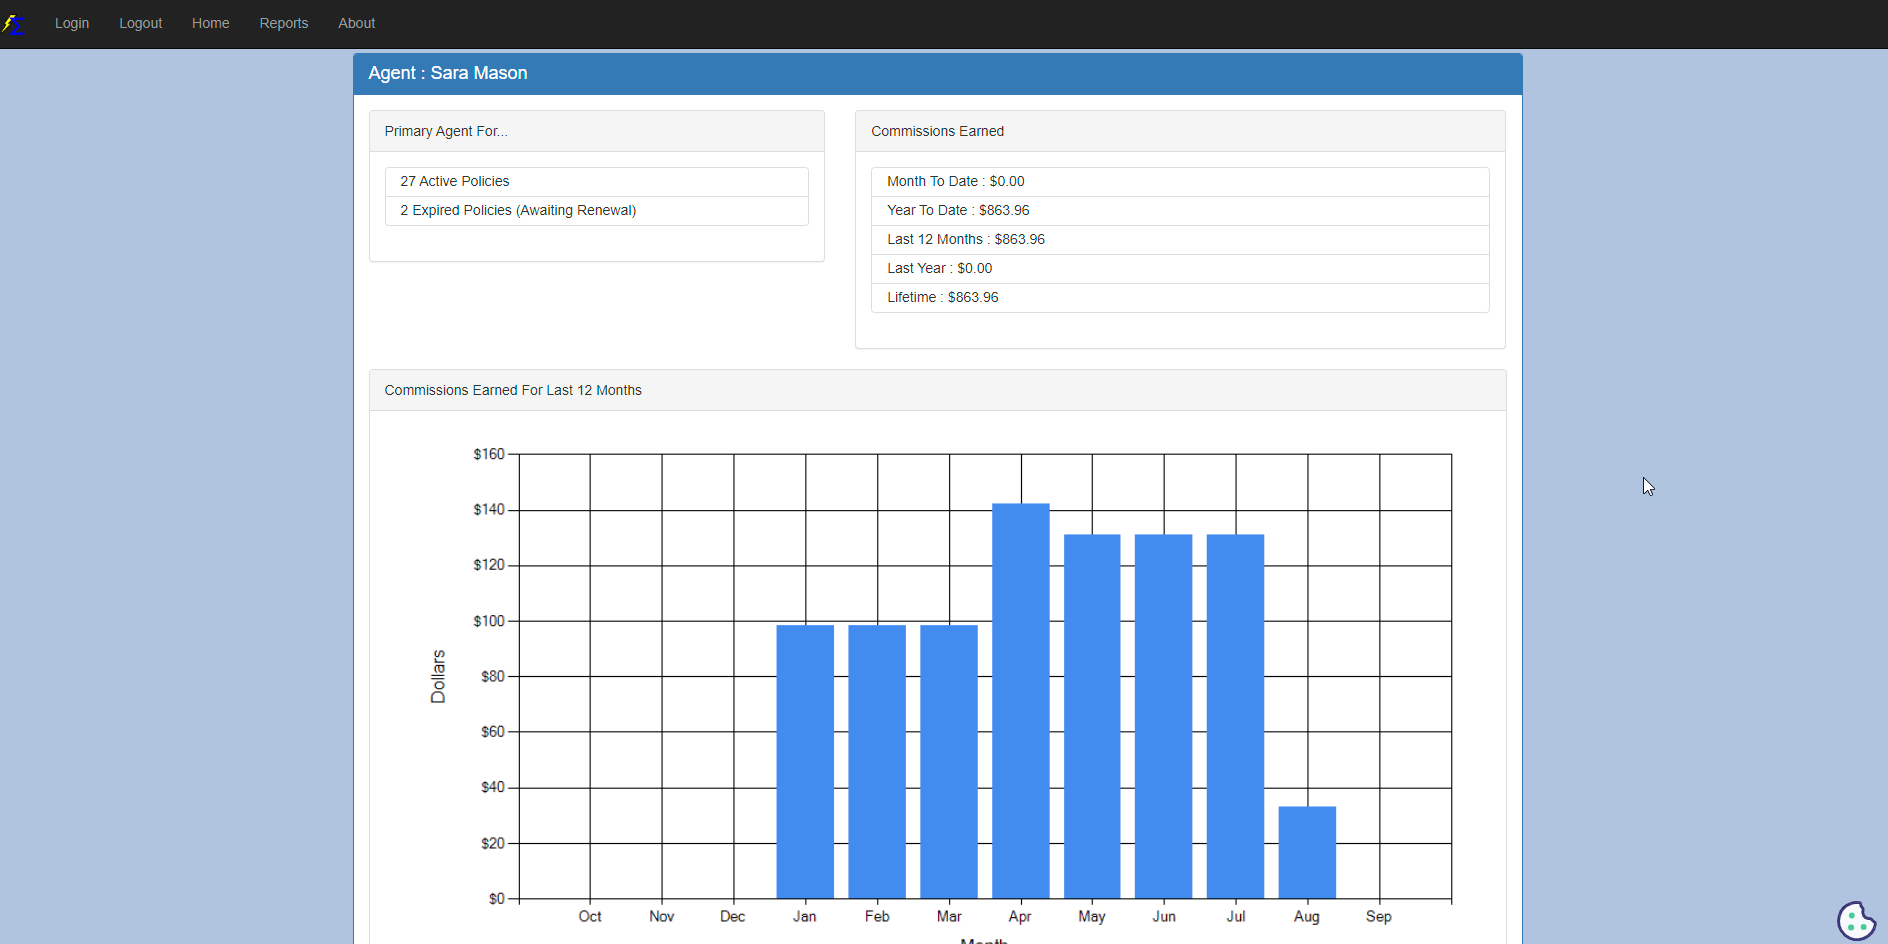Image resolution: width=1888 pixels, height=944 pixels.
Task: Click the Logout link
Action: coord(140,23)
